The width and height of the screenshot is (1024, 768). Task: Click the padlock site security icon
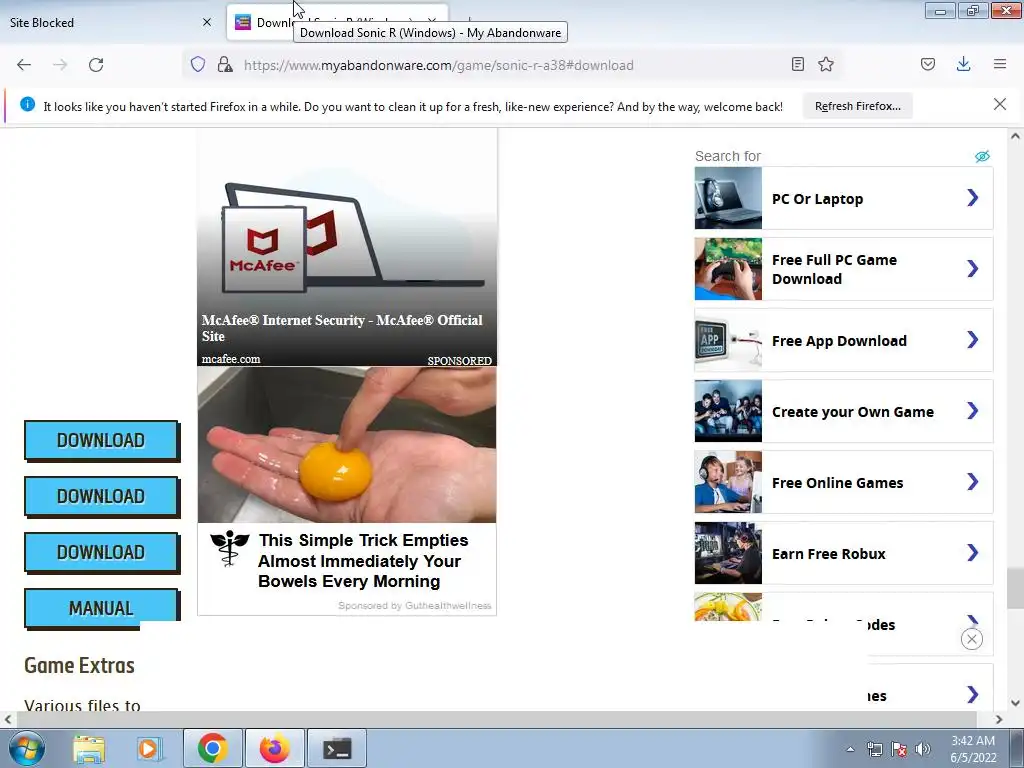(x=225, y=64)
